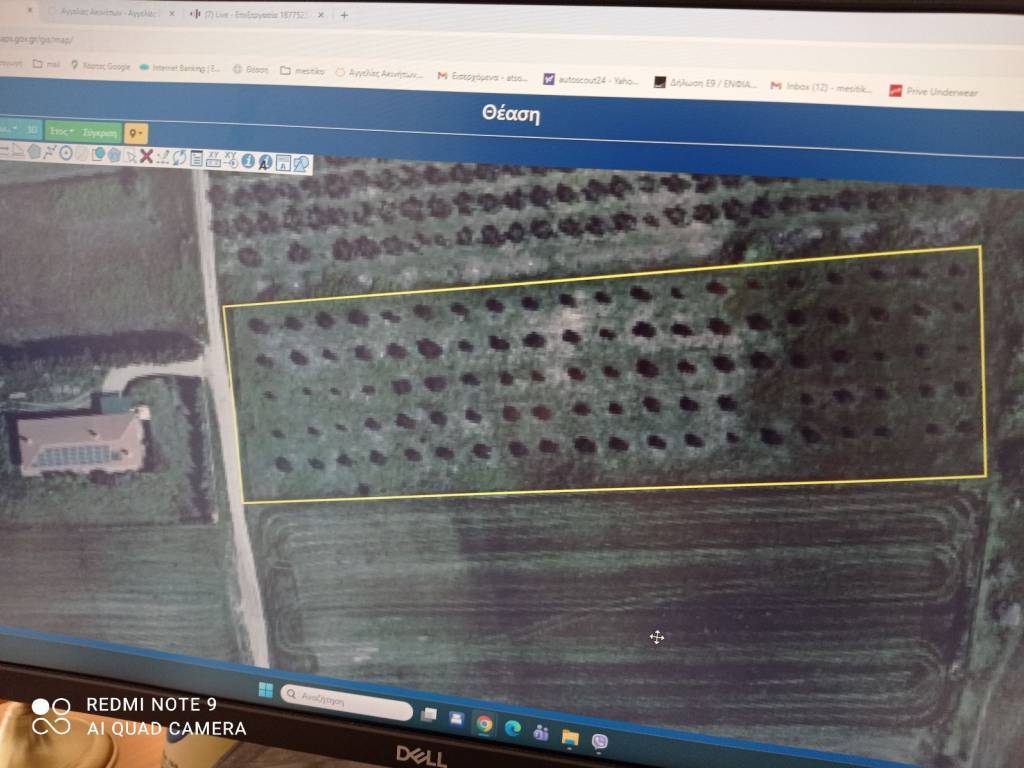
Task: Select the info with letter A tool
Action: click(x=265, y=161)
